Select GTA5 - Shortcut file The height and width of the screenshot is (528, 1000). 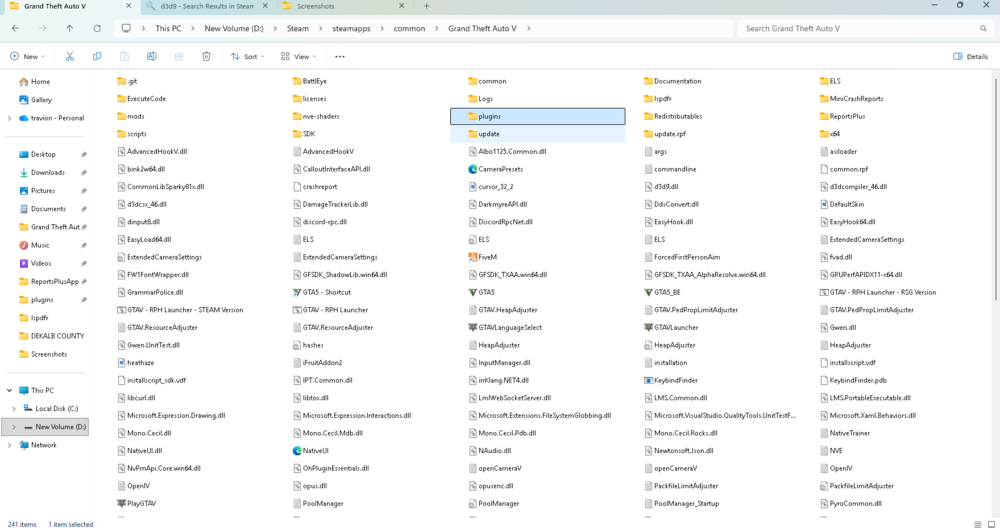pos(322,292)
